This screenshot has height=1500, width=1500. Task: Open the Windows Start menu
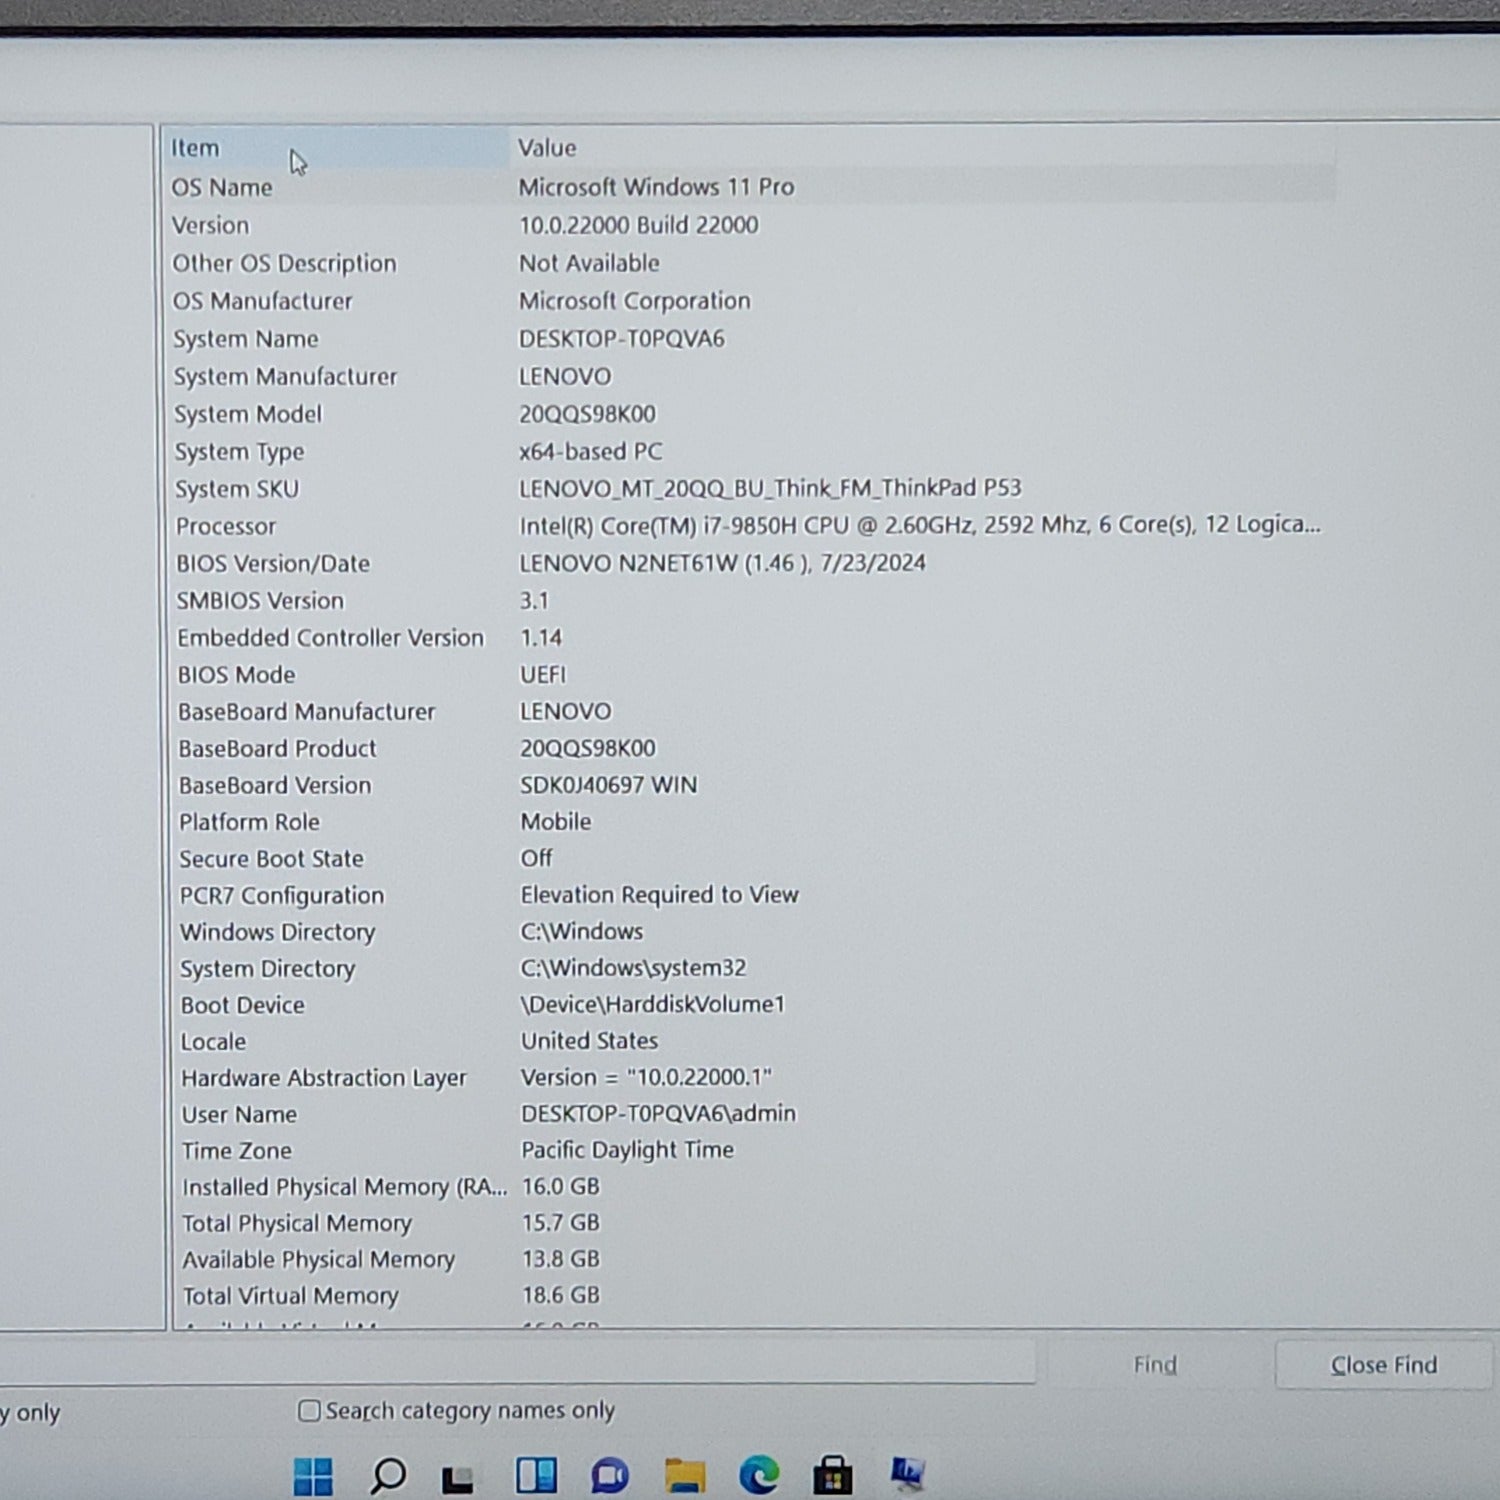pyautogui.click(x=313, y=1476)
